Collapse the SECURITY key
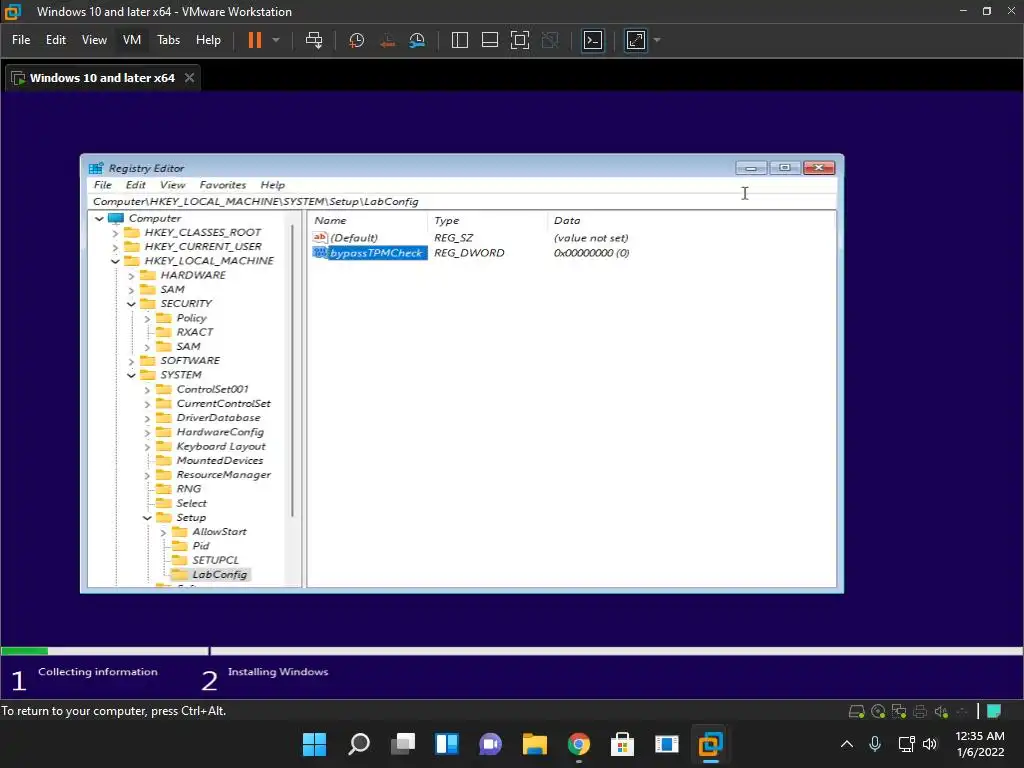 pyautogui.click(x=131, y=304)
